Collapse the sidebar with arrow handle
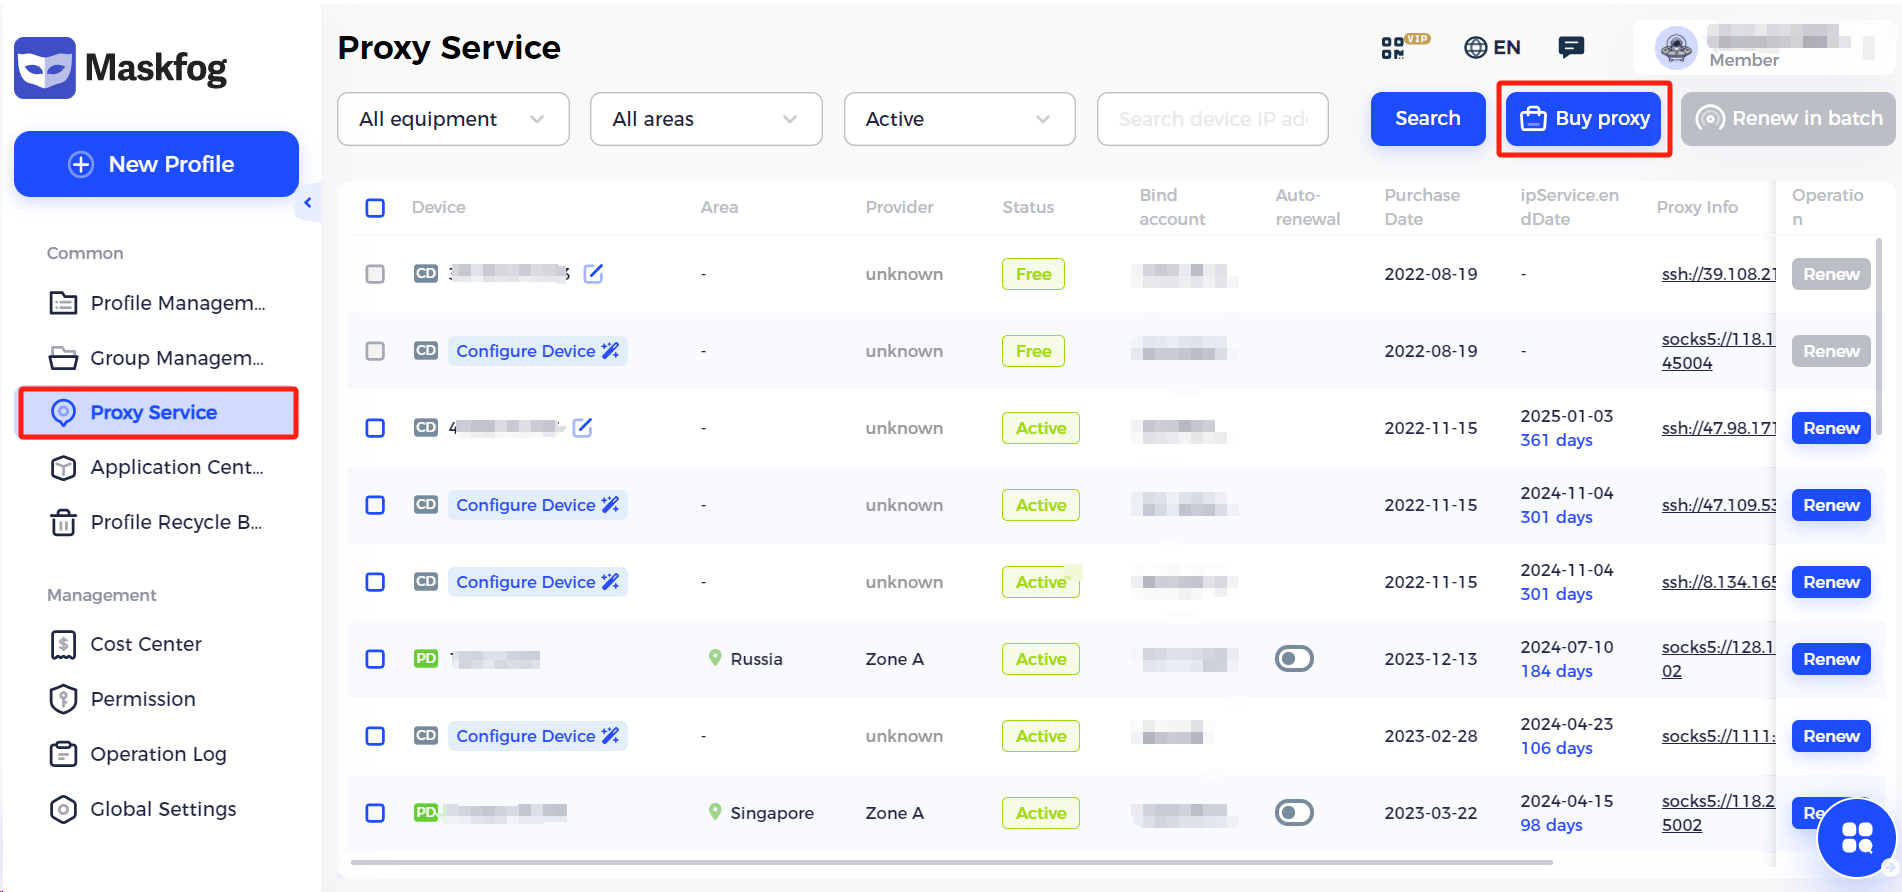The image size is (1902, 892). pos(308,203)
